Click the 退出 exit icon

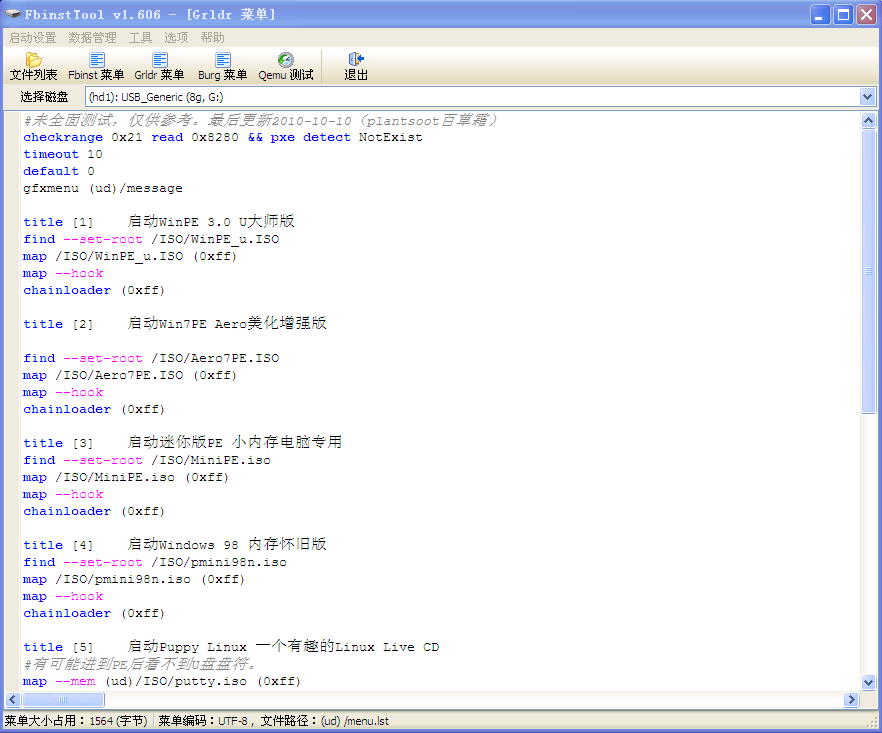pyautogui.click(x=356, y=66)
